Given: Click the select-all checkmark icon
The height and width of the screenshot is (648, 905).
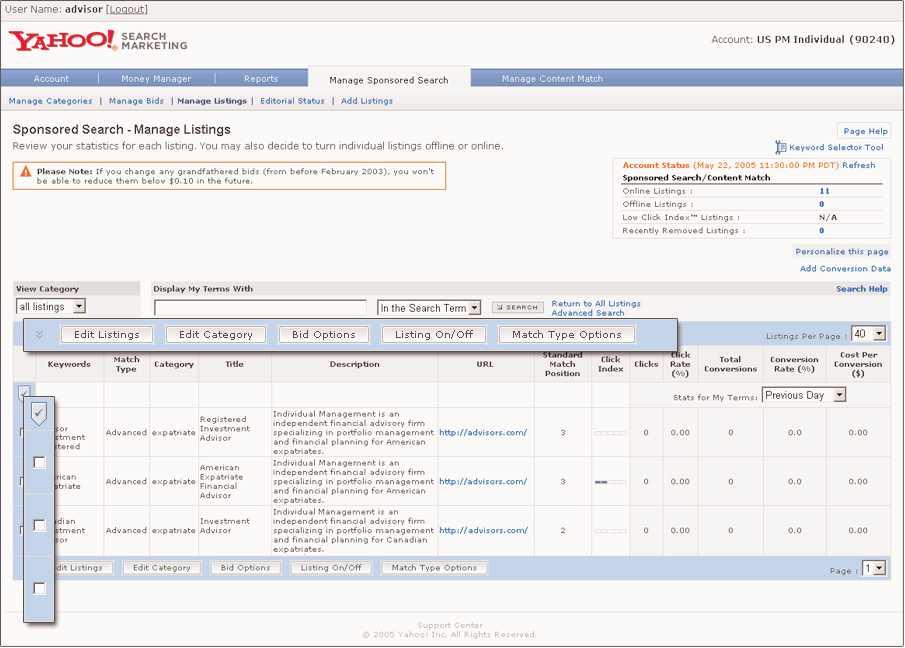Looking at the screenshot, I should pyautogui.click(x=39, y=411).
